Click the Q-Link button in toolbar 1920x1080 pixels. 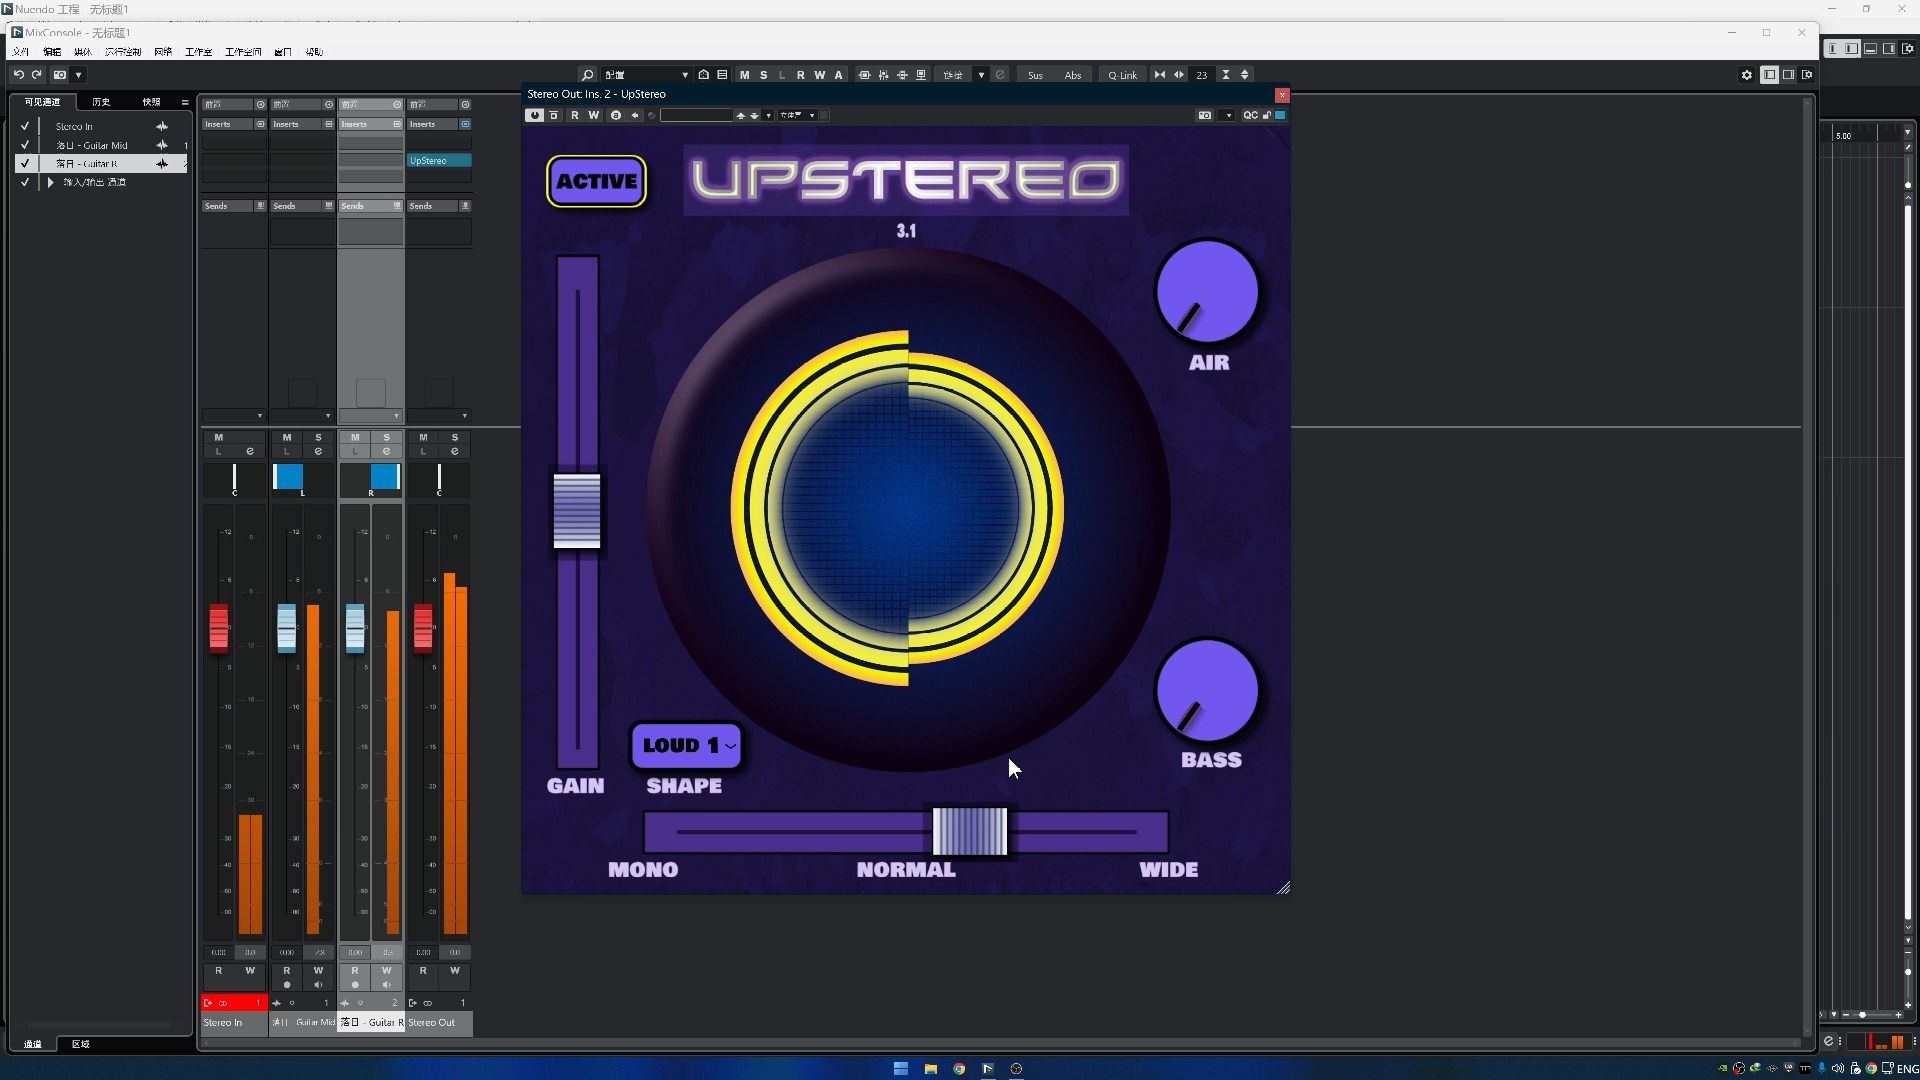(1122, 75)
